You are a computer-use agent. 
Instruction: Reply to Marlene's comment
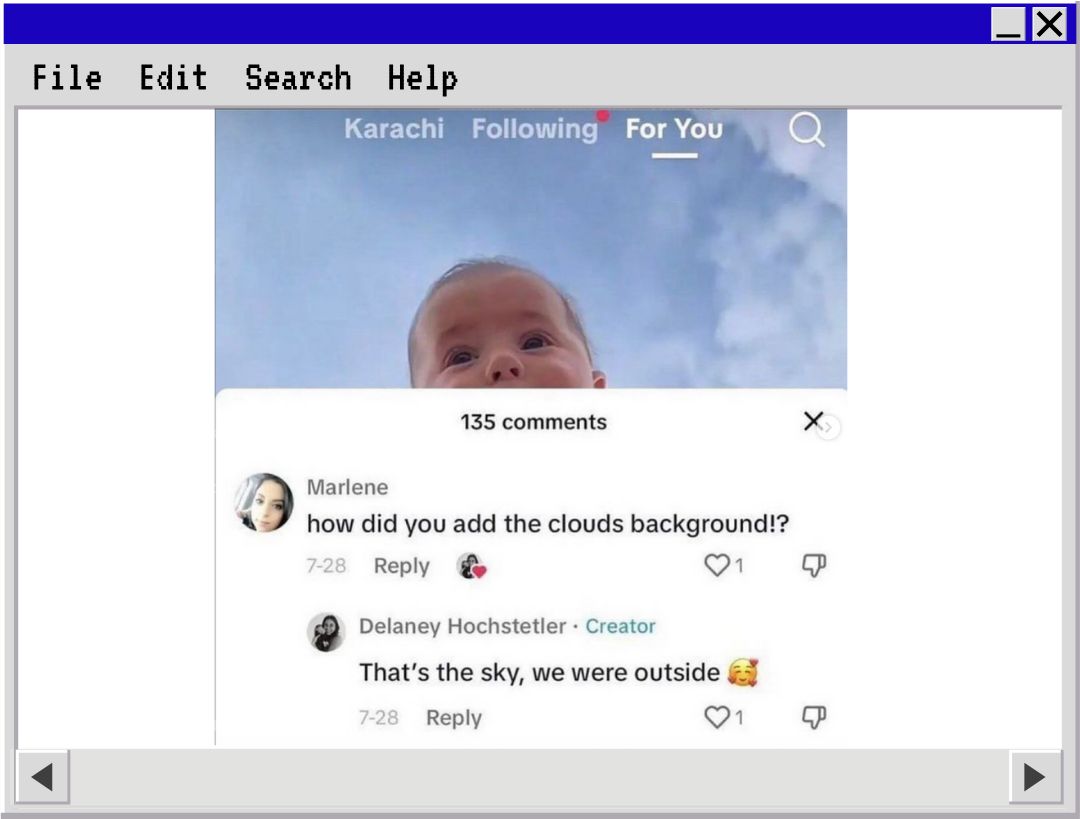pos(402,566)
